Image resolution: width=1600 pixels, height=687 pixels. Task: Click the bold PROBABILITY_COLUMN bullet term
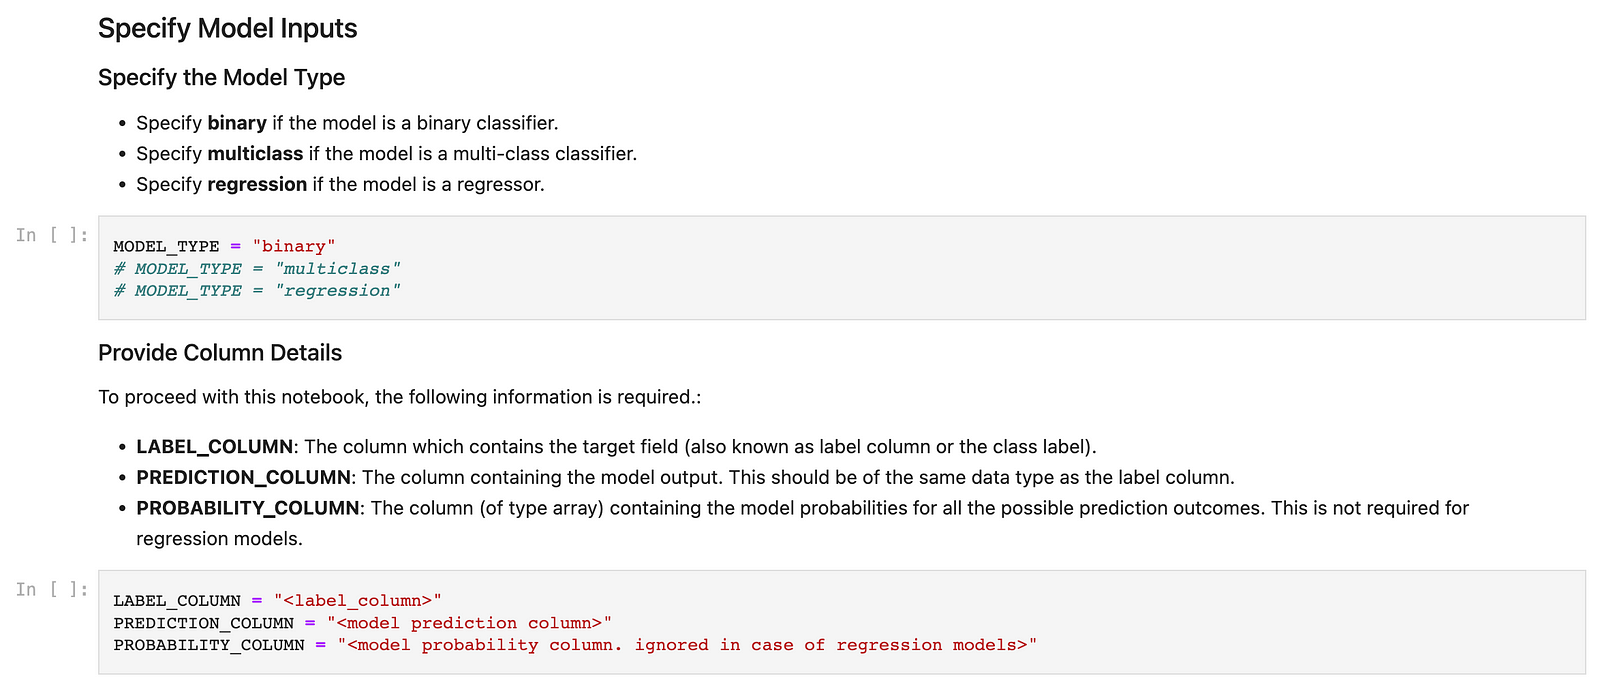(248, 508)
